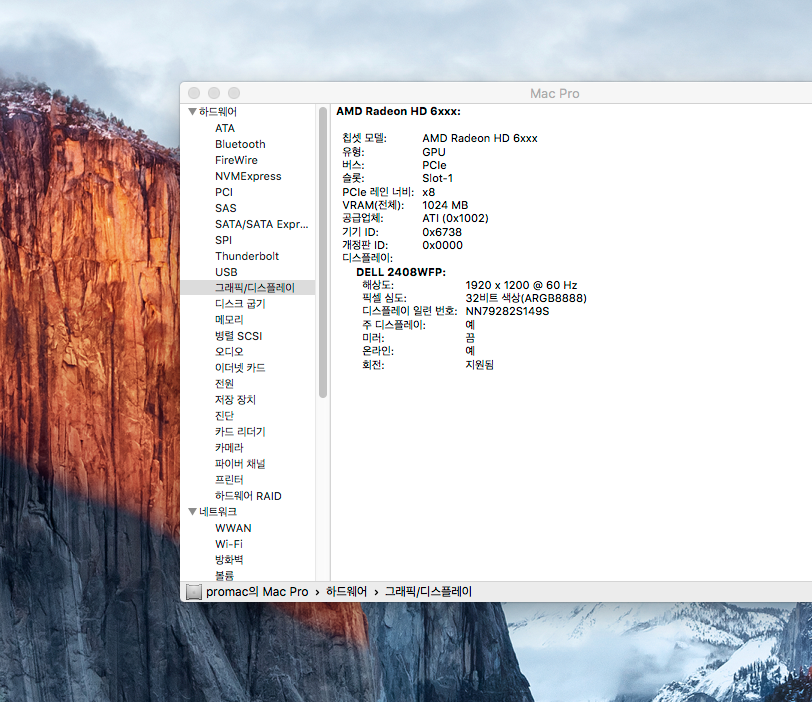This screenshot has height=702, width=812.
Task: Show the 저장 장치 information
Action: 236,400
